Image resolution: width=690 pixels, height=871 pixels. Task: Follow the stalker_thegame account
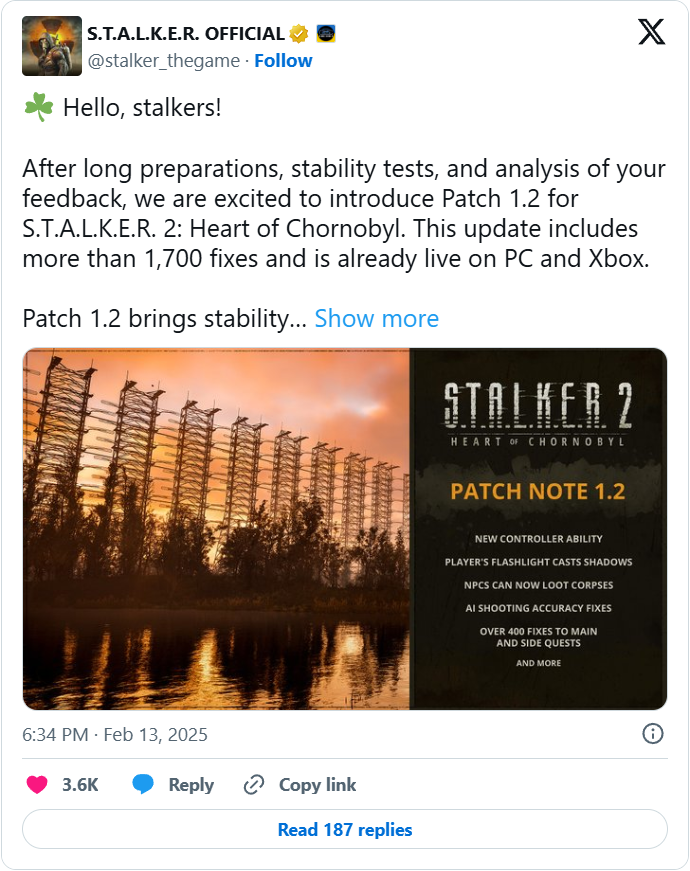[x=283, y=61]
